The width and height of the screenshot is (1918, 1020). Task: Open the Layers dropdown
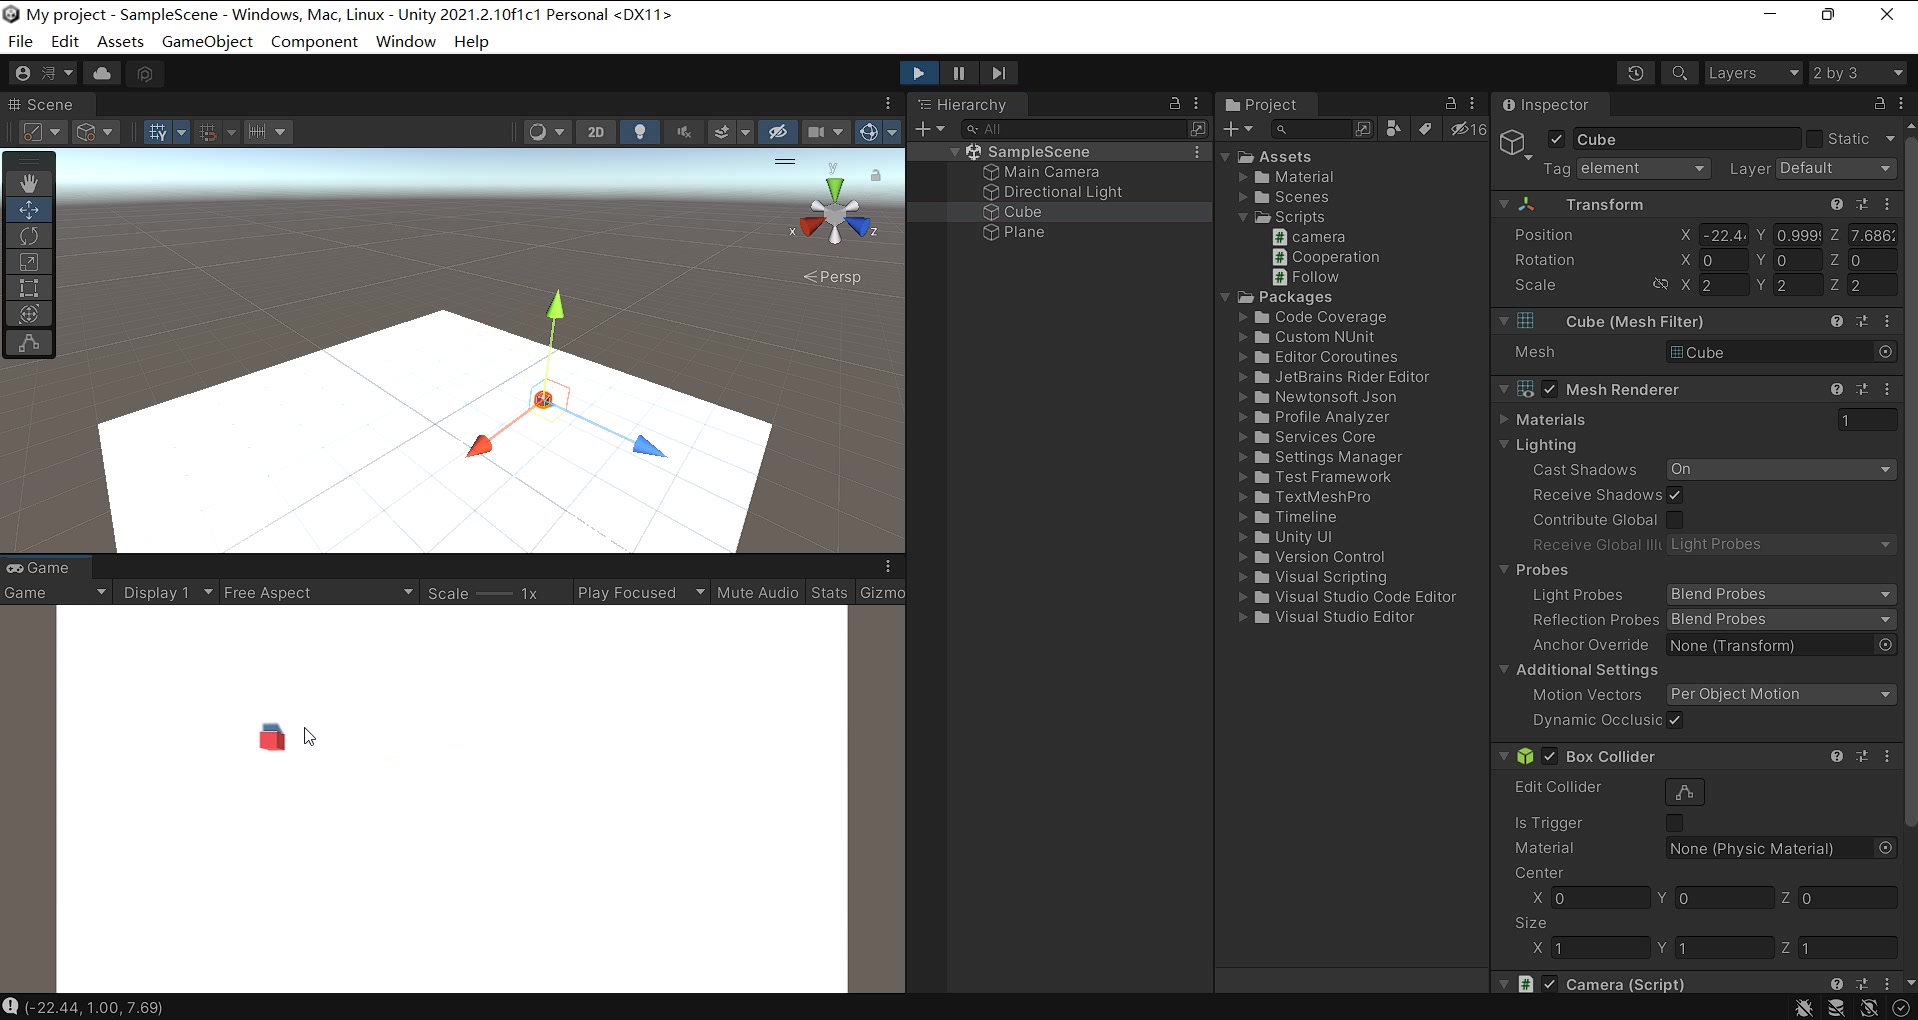[1752, 73]
